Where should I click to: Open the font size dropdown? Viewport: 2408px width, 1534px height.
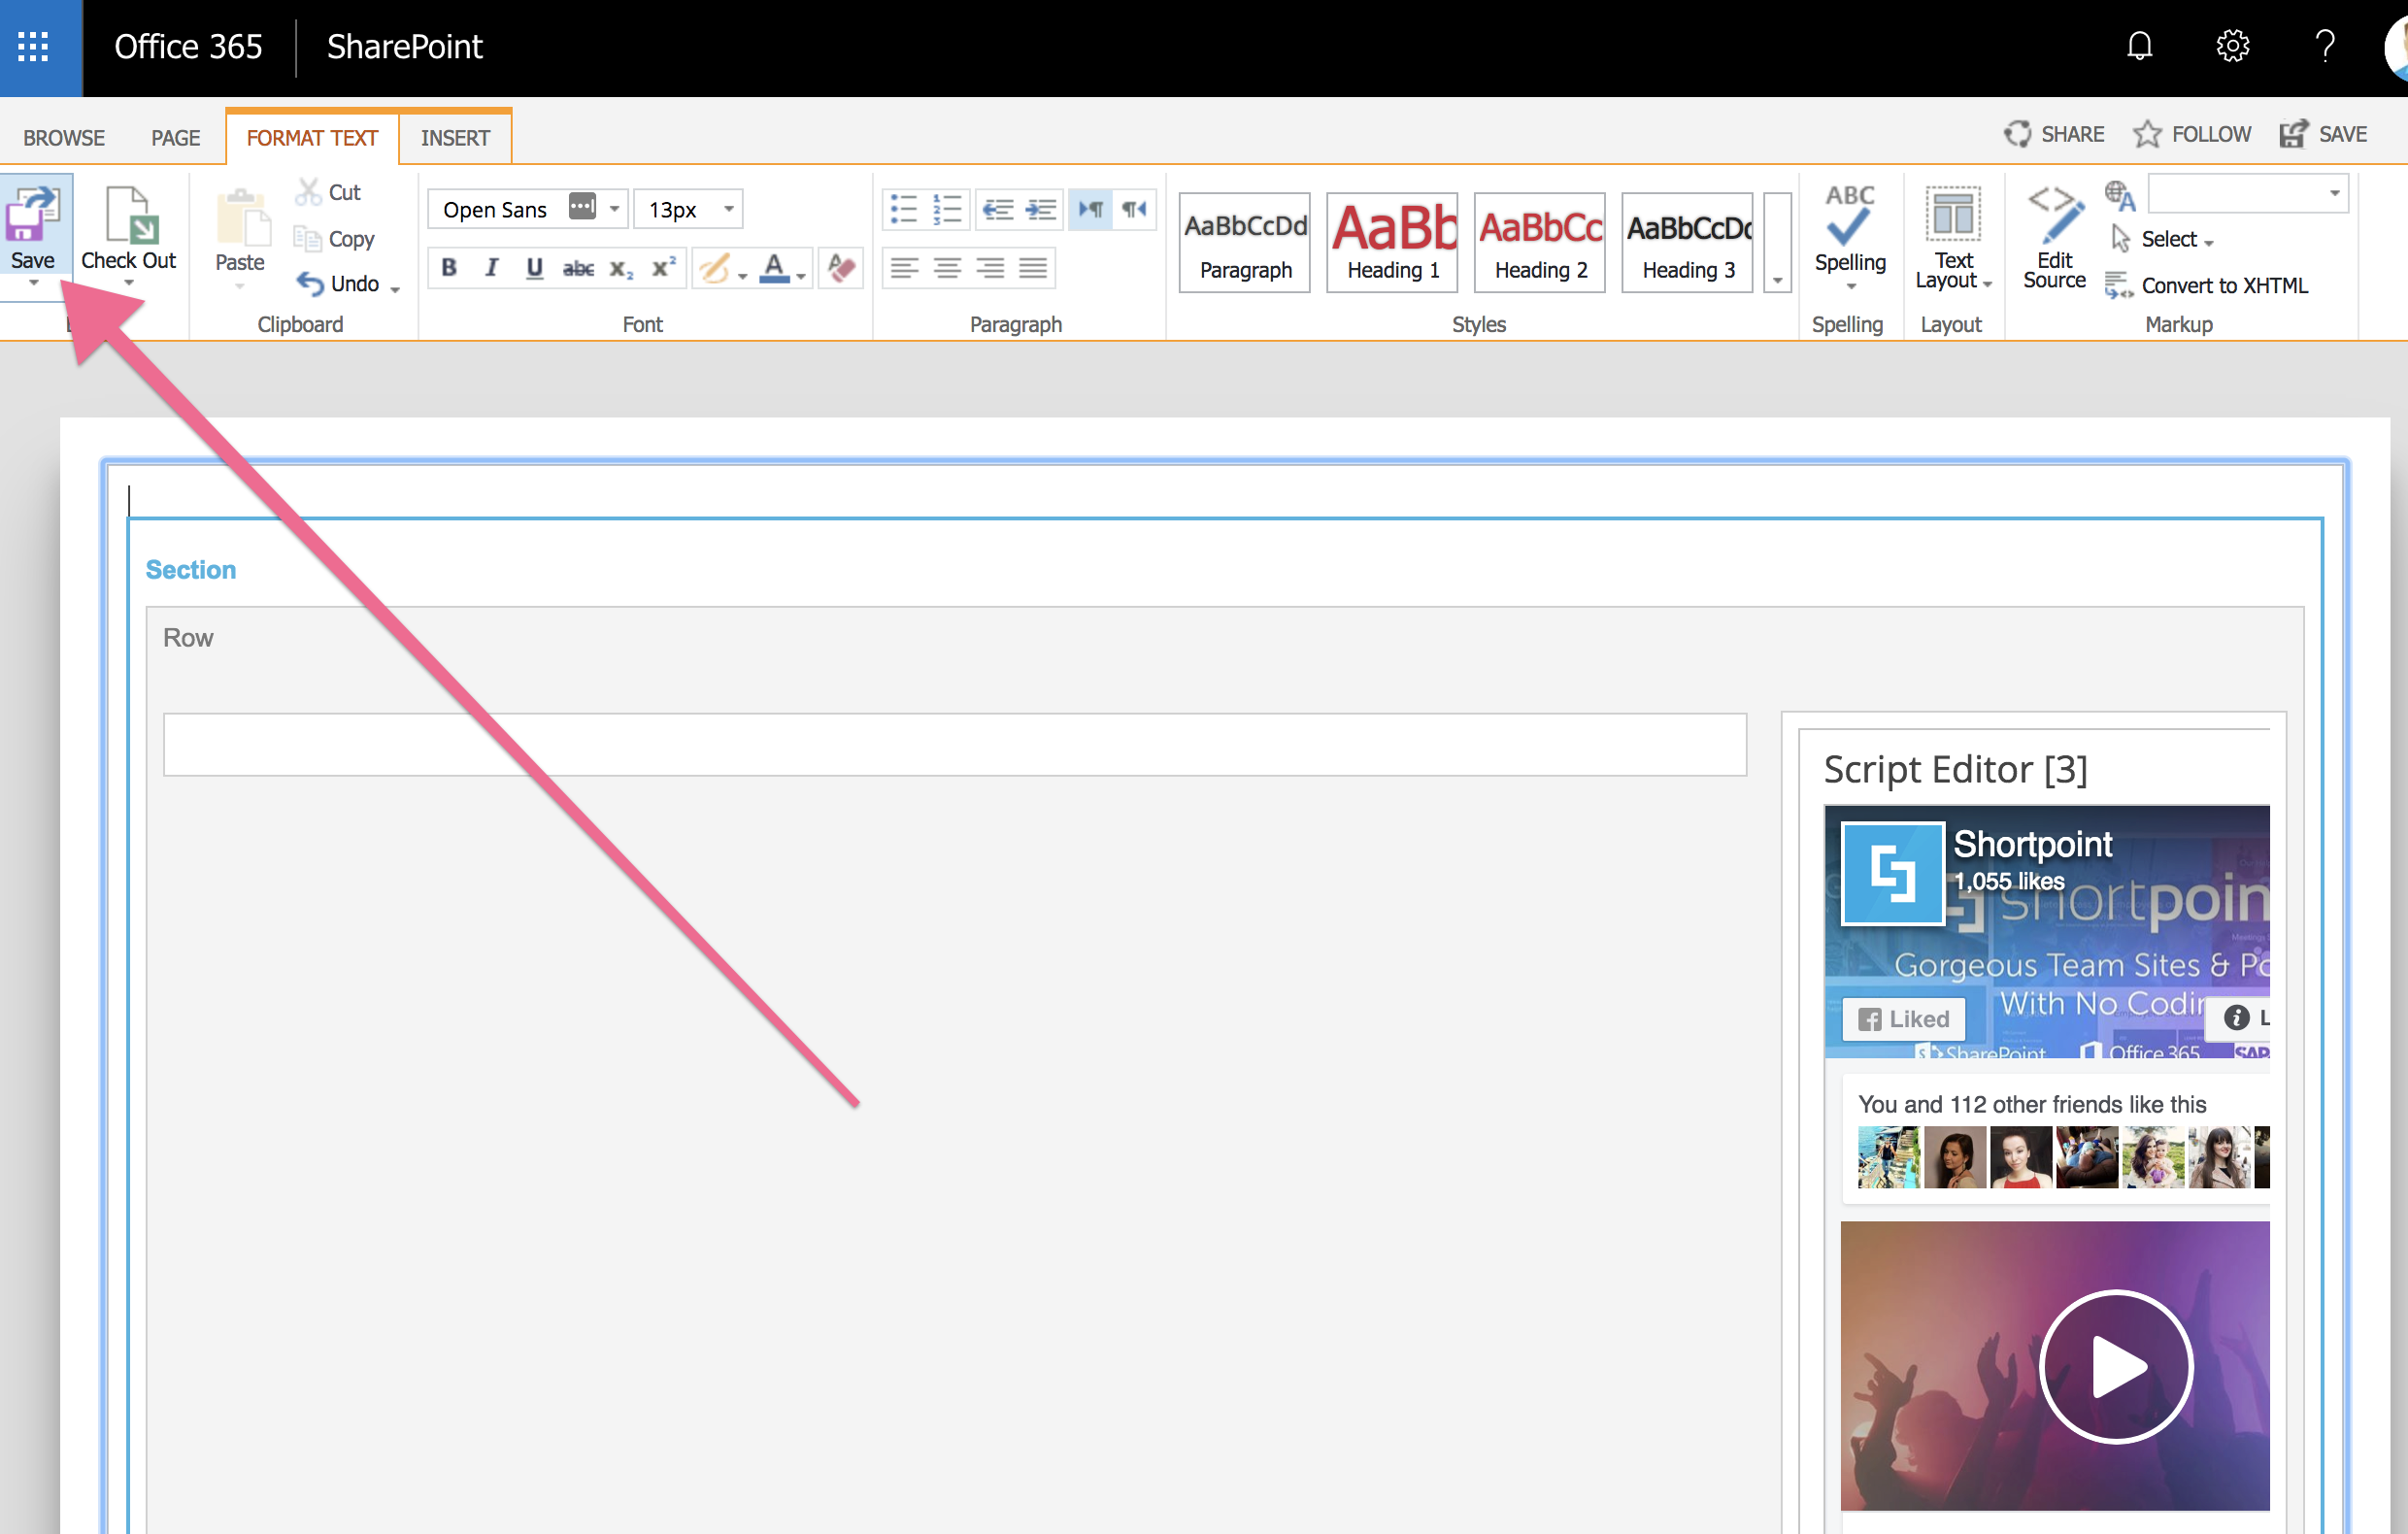(x=731, y=209)
